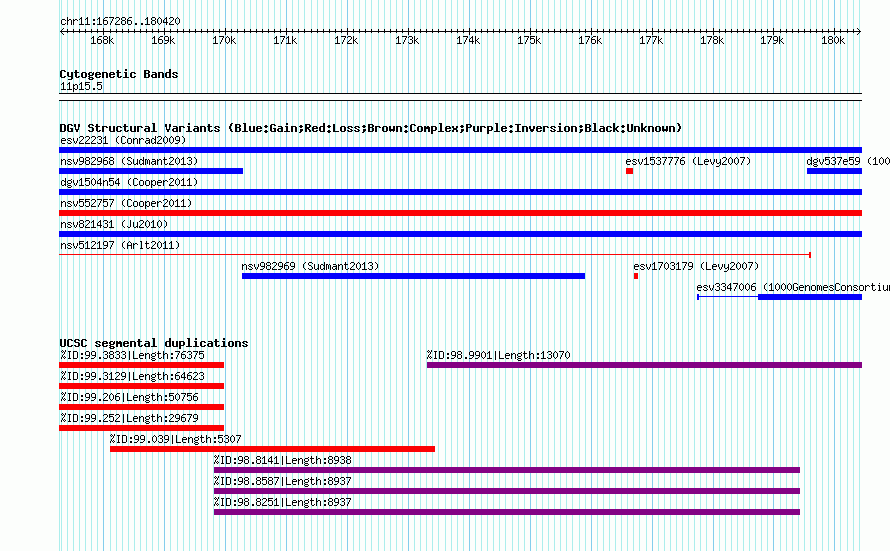Click the small red esv1537776 (Levy2007) marker
The height and width of the screenshot is (551, 890).
pos(629,171)
